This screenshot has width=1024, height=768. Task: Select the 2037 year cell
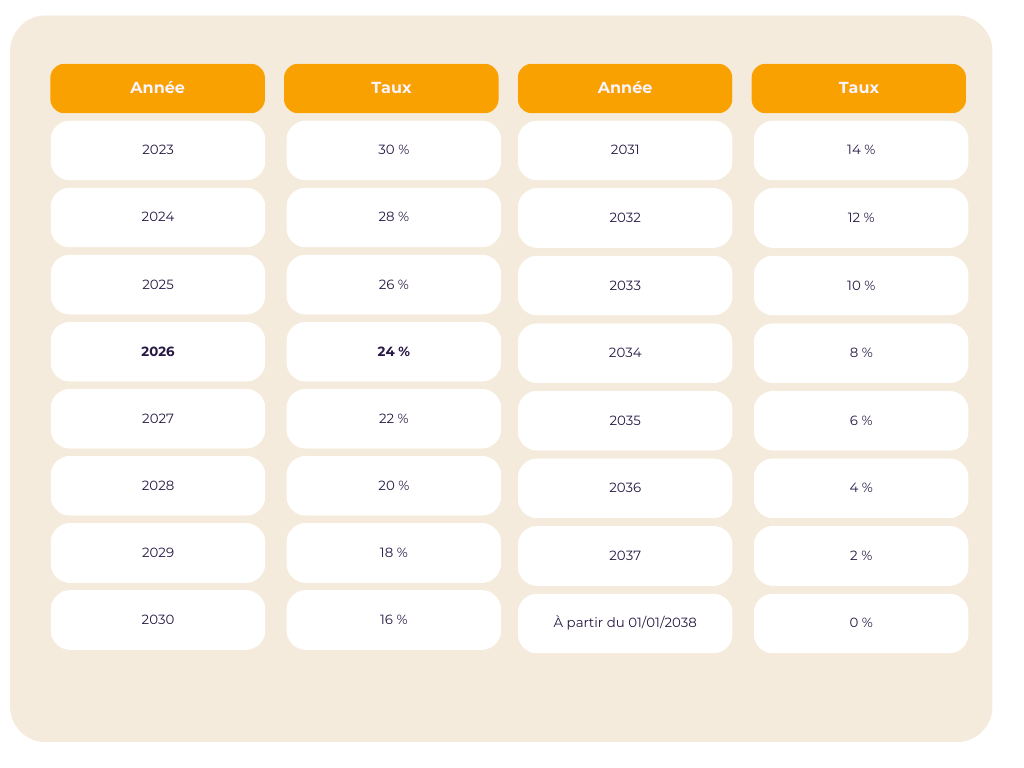tap(625, 556)
